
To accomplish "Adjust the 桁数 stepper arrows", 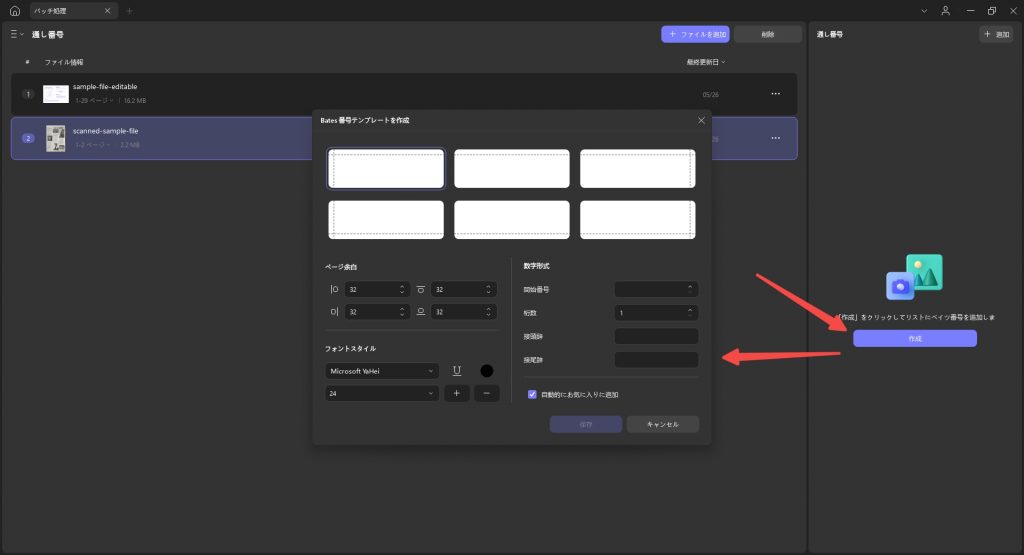I will click(x=690, y=313).
